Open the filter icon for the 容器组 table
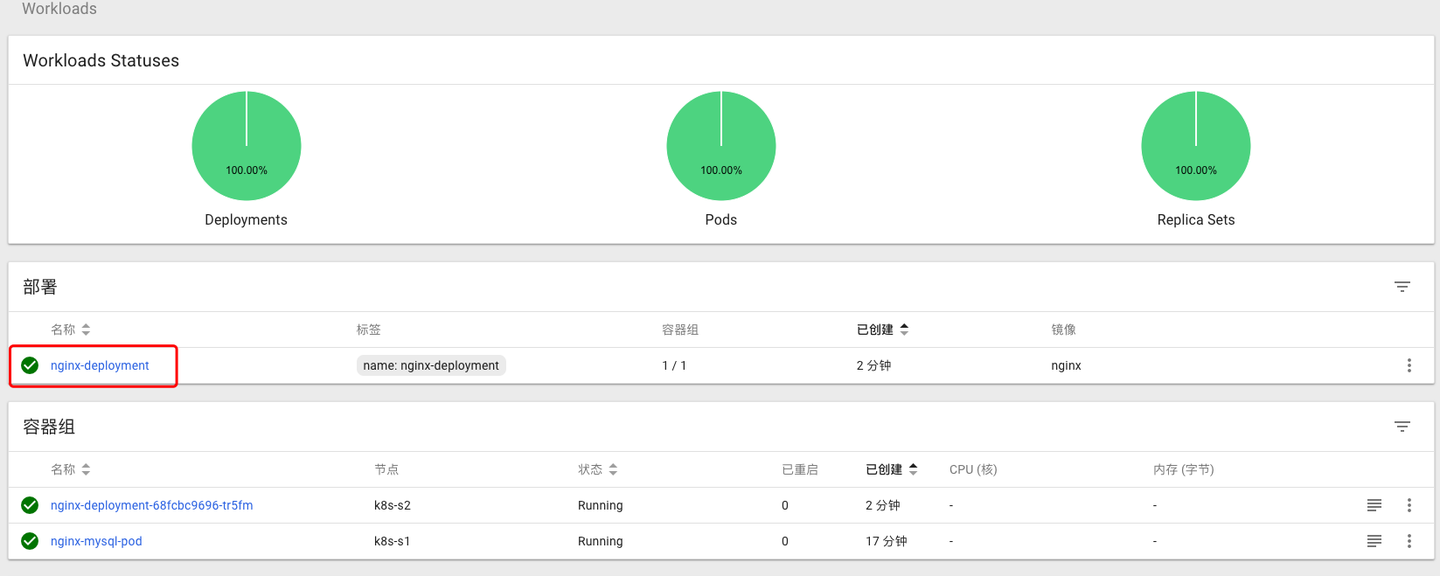The height and width of the screenshot is (576, 1440). 1402,426
